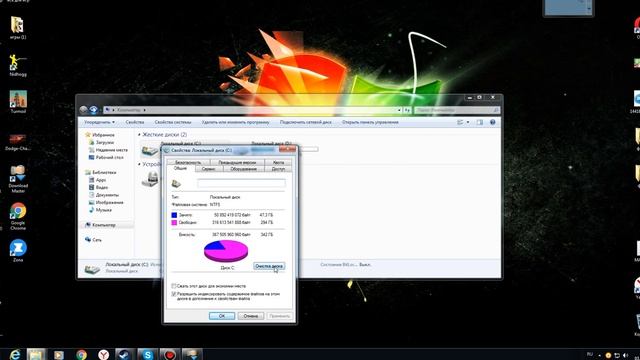Show hidden tray icons arrow
Image resolution: width=640 pixels, height=360 pixels.
(600, 355)
